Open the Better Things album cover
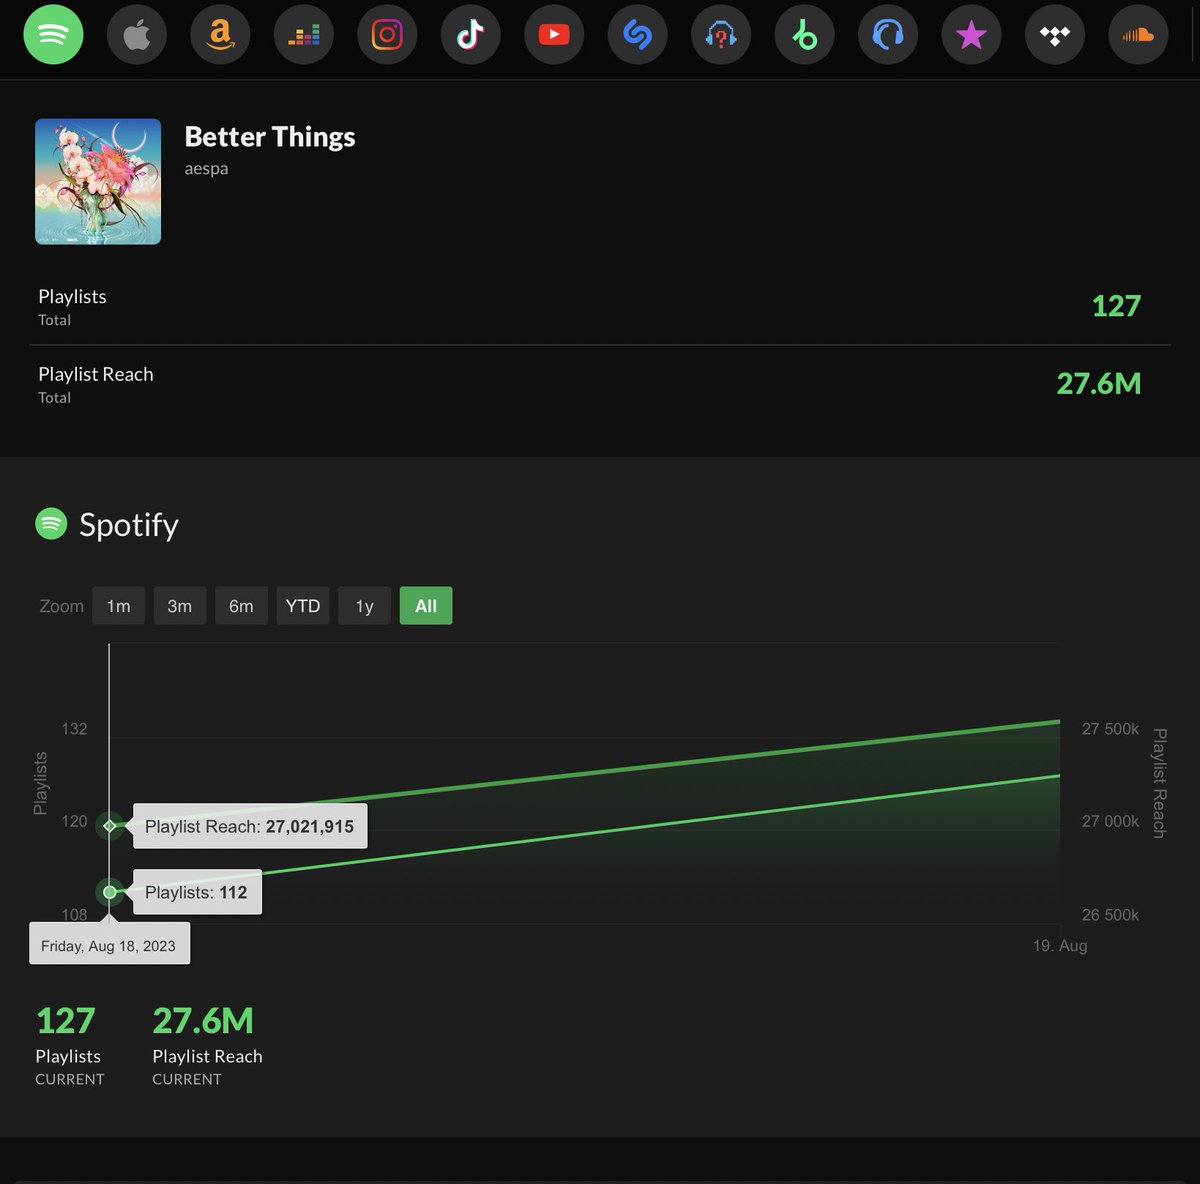The width and height of the screenshot is (1200, 1184). [x=98, y=182]
